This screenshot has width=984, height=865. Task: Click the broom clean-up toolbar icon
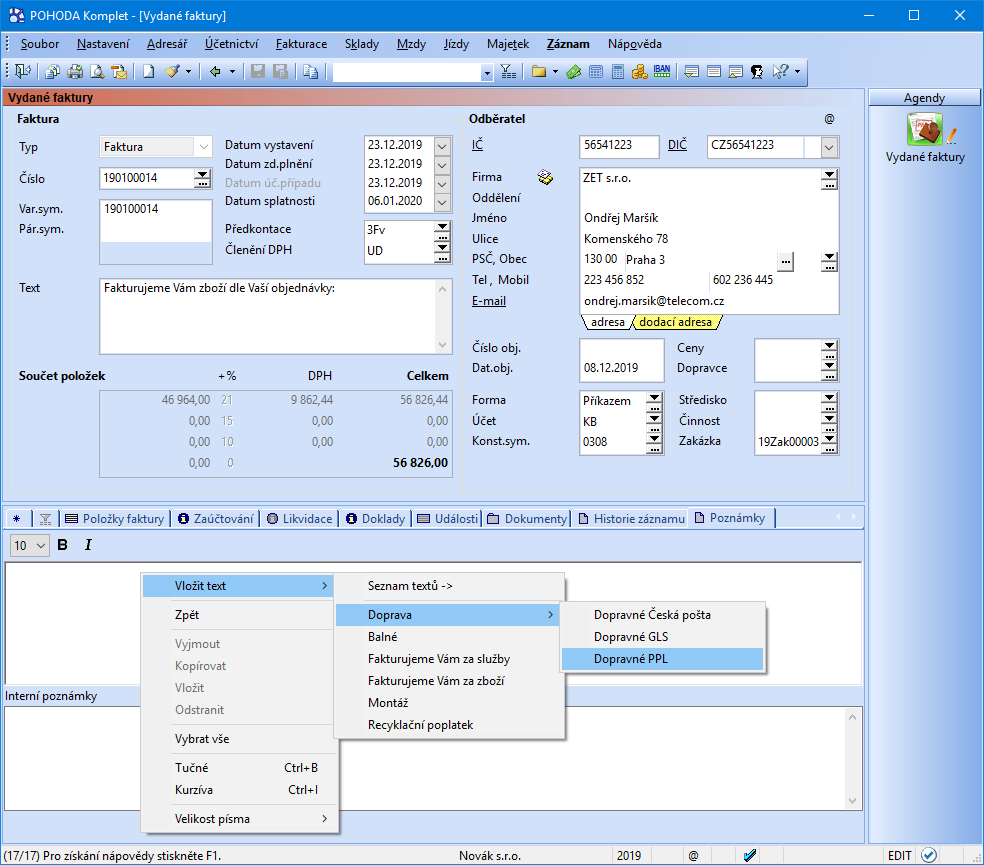point(172,72)
